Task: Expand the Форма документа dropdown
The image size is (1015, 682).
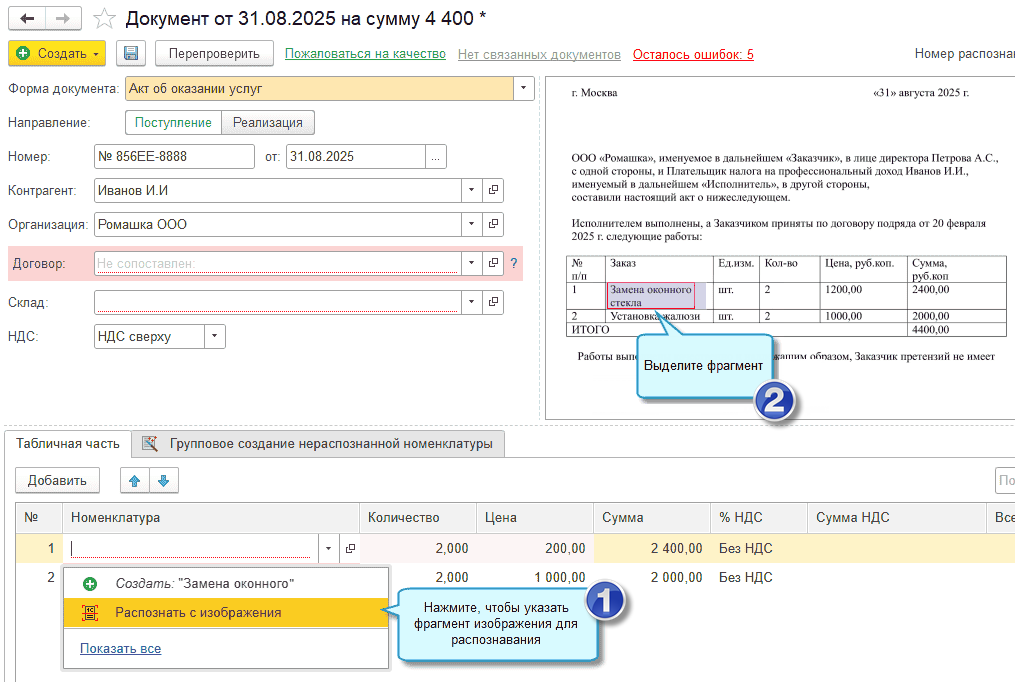Action: (x=525, y=89)
